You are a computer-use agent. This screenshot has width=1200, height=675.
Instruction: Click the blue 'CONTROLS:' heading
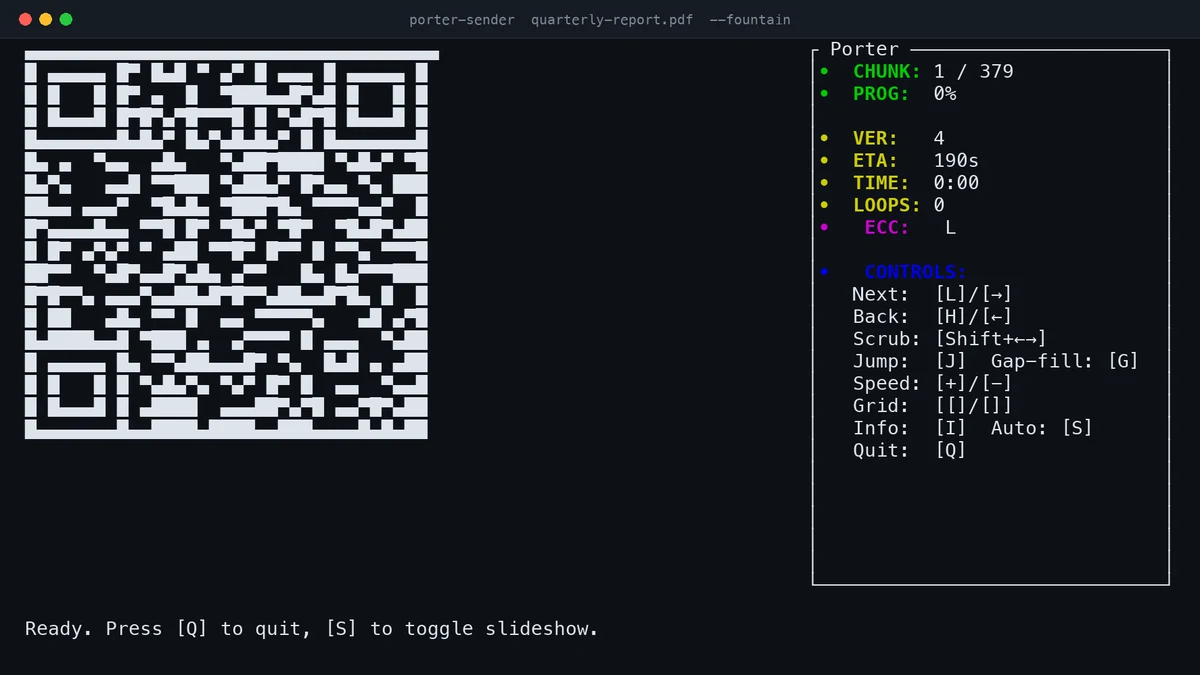tap(915, 272)
